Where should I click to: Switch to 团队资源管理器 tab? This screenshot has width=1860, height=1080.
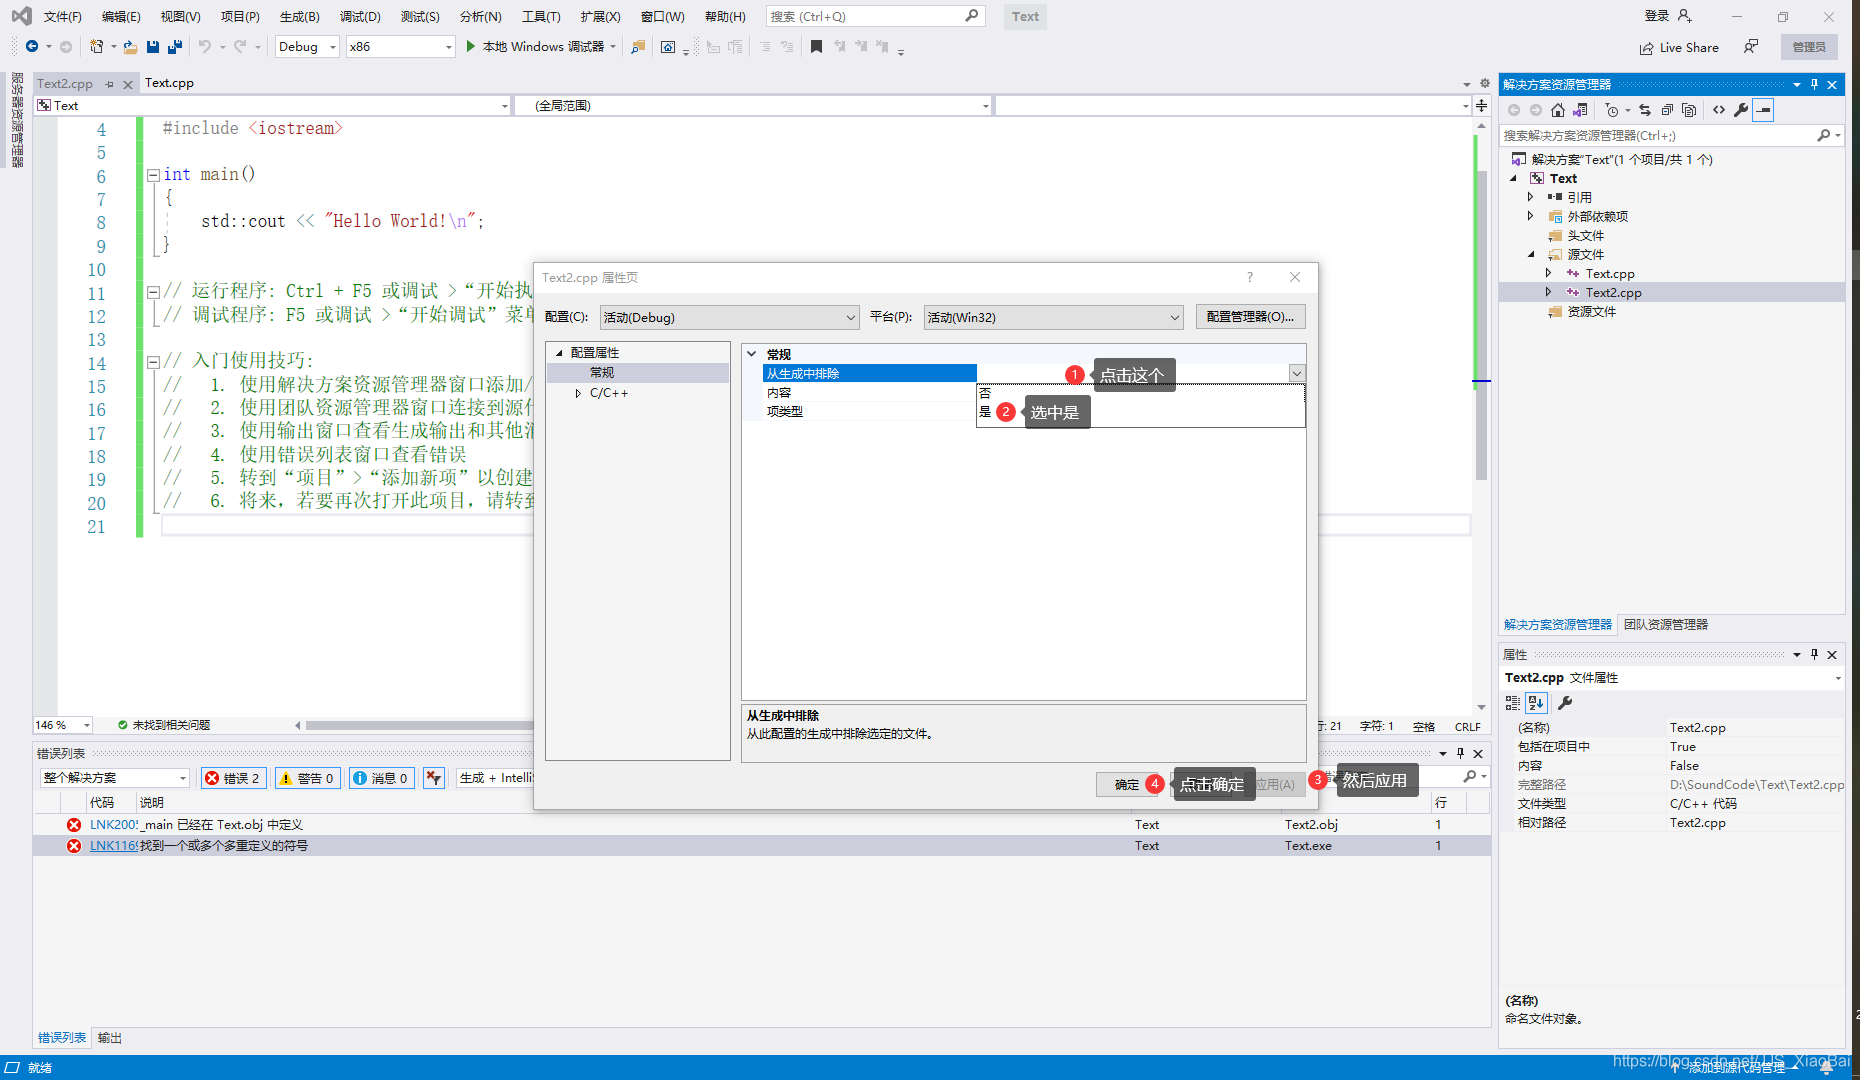pyautogui.click(x=1666, y=624)
